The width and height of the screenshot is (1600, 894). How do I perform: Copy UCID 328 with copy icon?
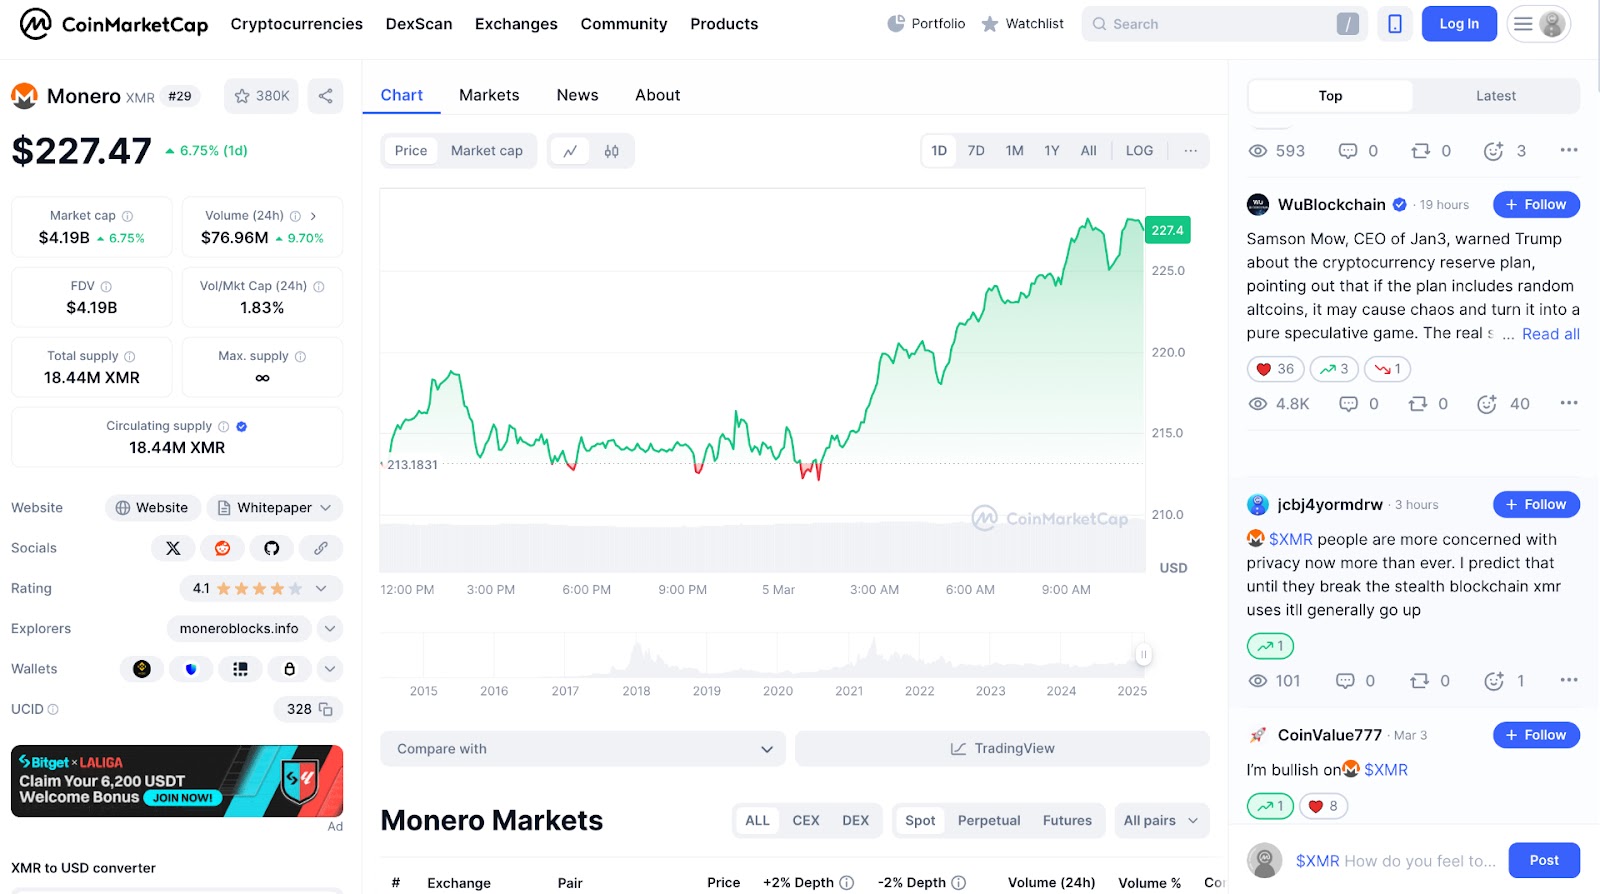point(325,709)
